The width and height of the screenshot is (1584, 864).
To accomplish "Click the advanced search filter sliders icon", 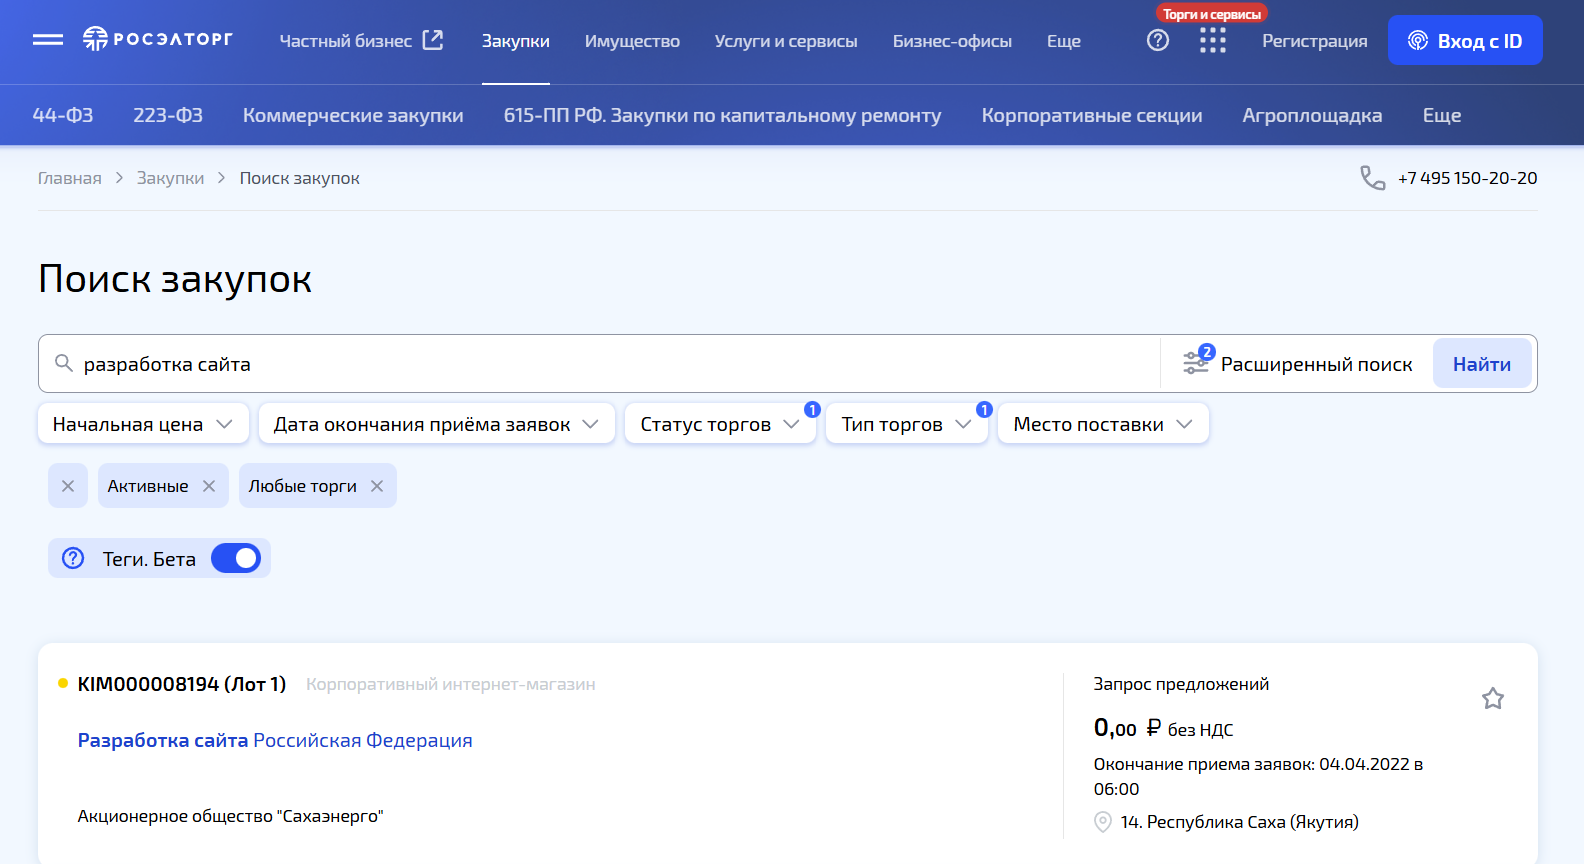I will (x=1196, y=363).
